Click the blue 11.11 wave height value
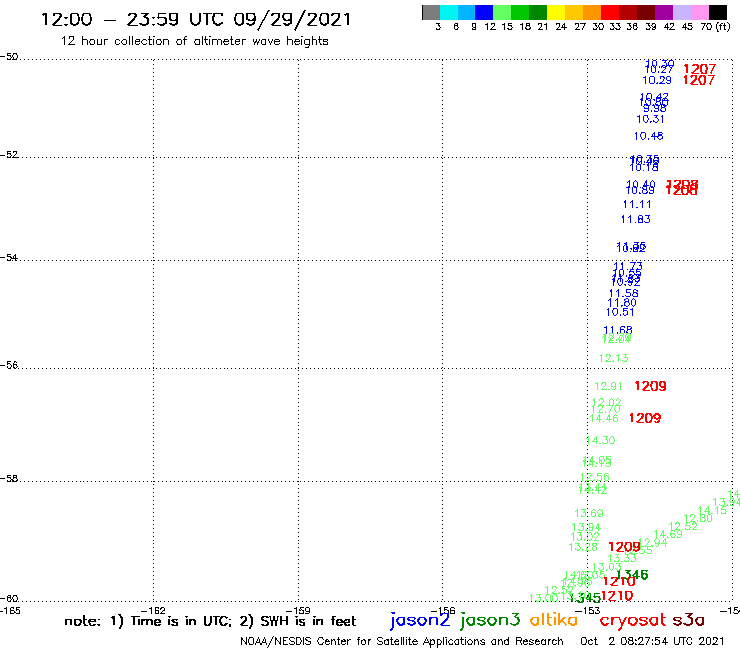This screenshot has height=650, width=740. point(637,204)
